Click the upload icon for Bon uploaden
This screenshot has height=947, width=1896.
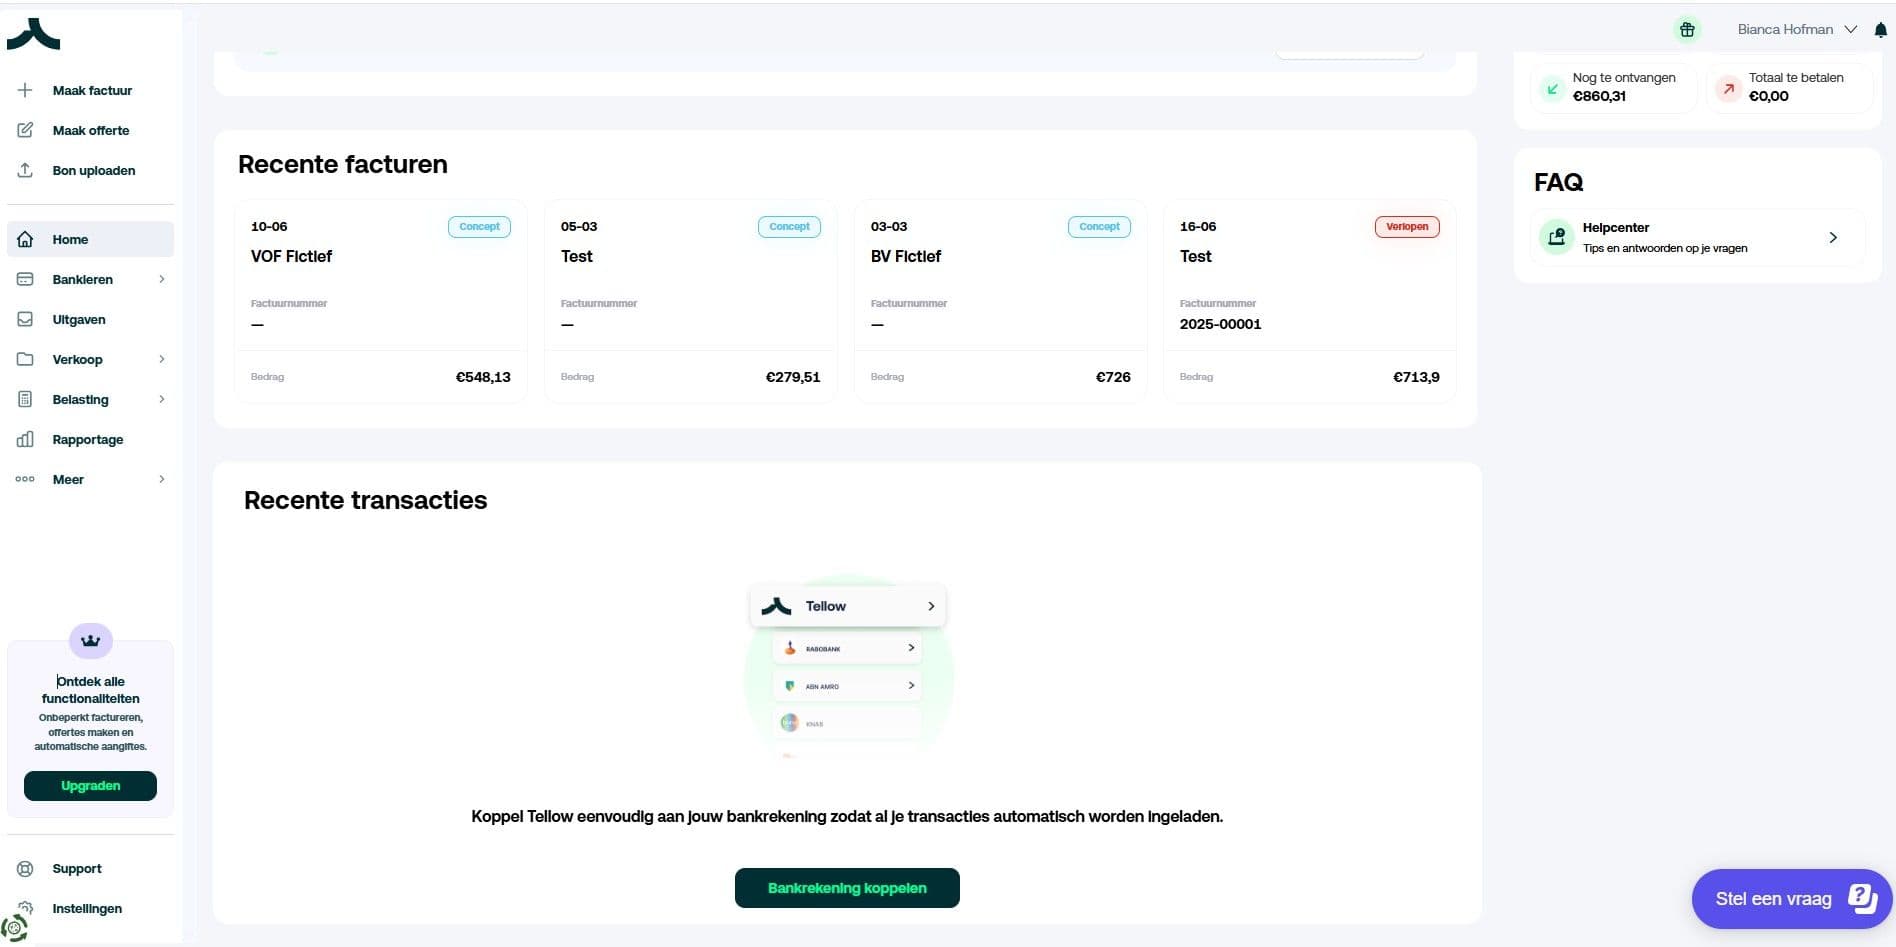click(x=25, y=170)
